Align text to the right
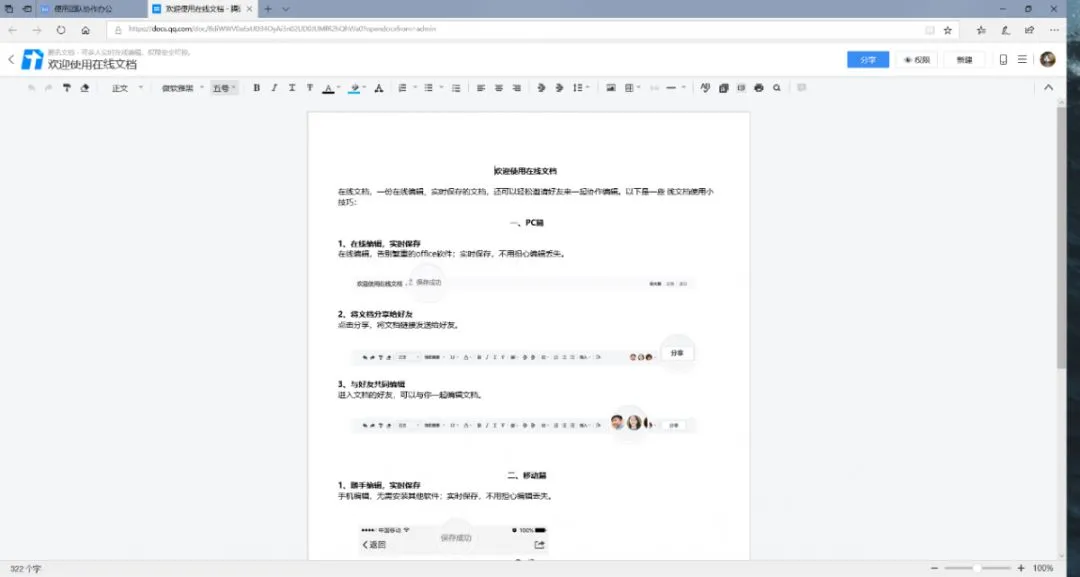Screen dimensions: 1080x577 point(517,88)
